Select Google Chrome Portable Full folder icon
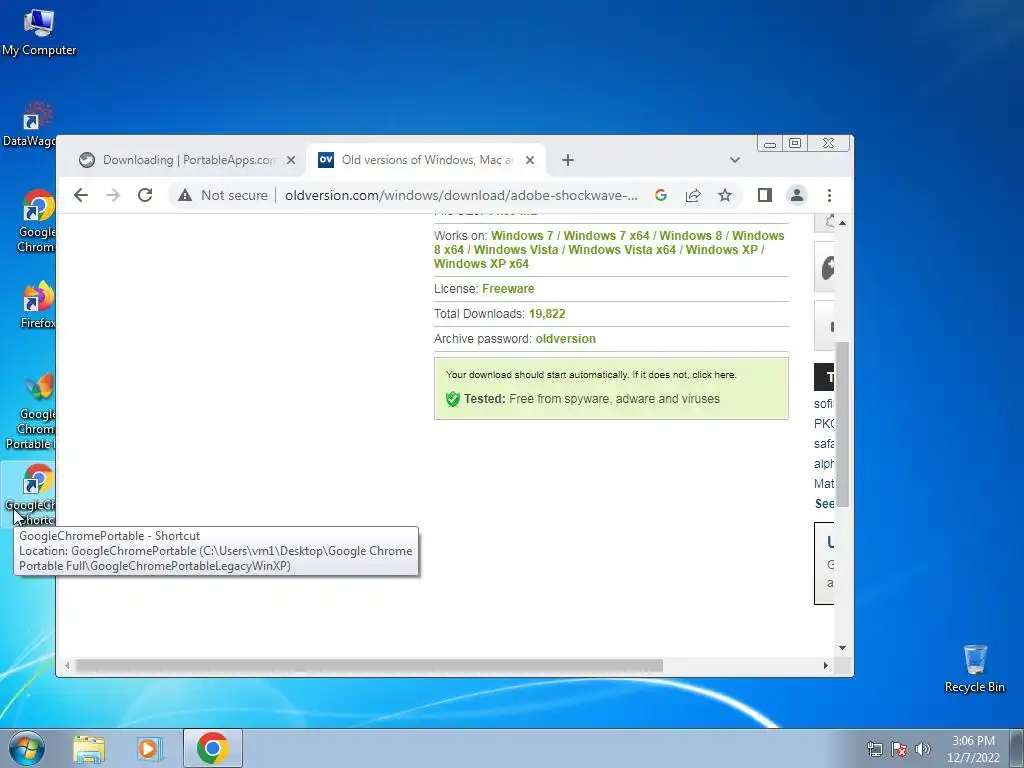The image size is (1024, 768). (x=31, y=411)
